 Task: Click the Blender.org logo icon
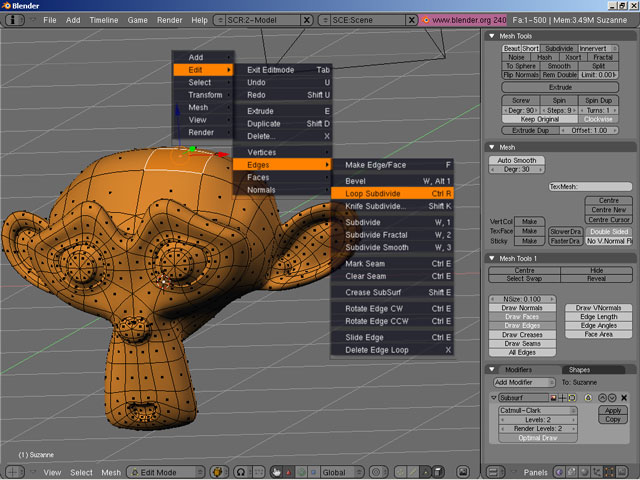pos(426,20)
